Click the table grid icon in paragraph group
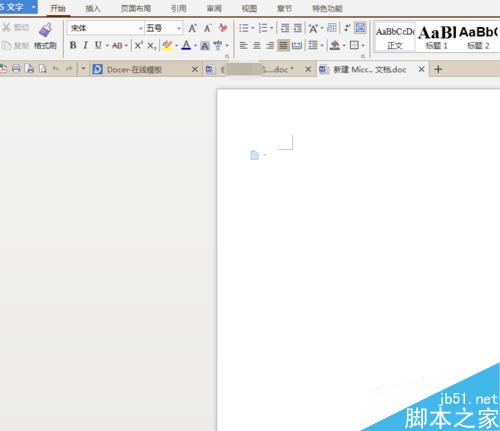This screenshot has height=431, width=500. coord(331,27)
